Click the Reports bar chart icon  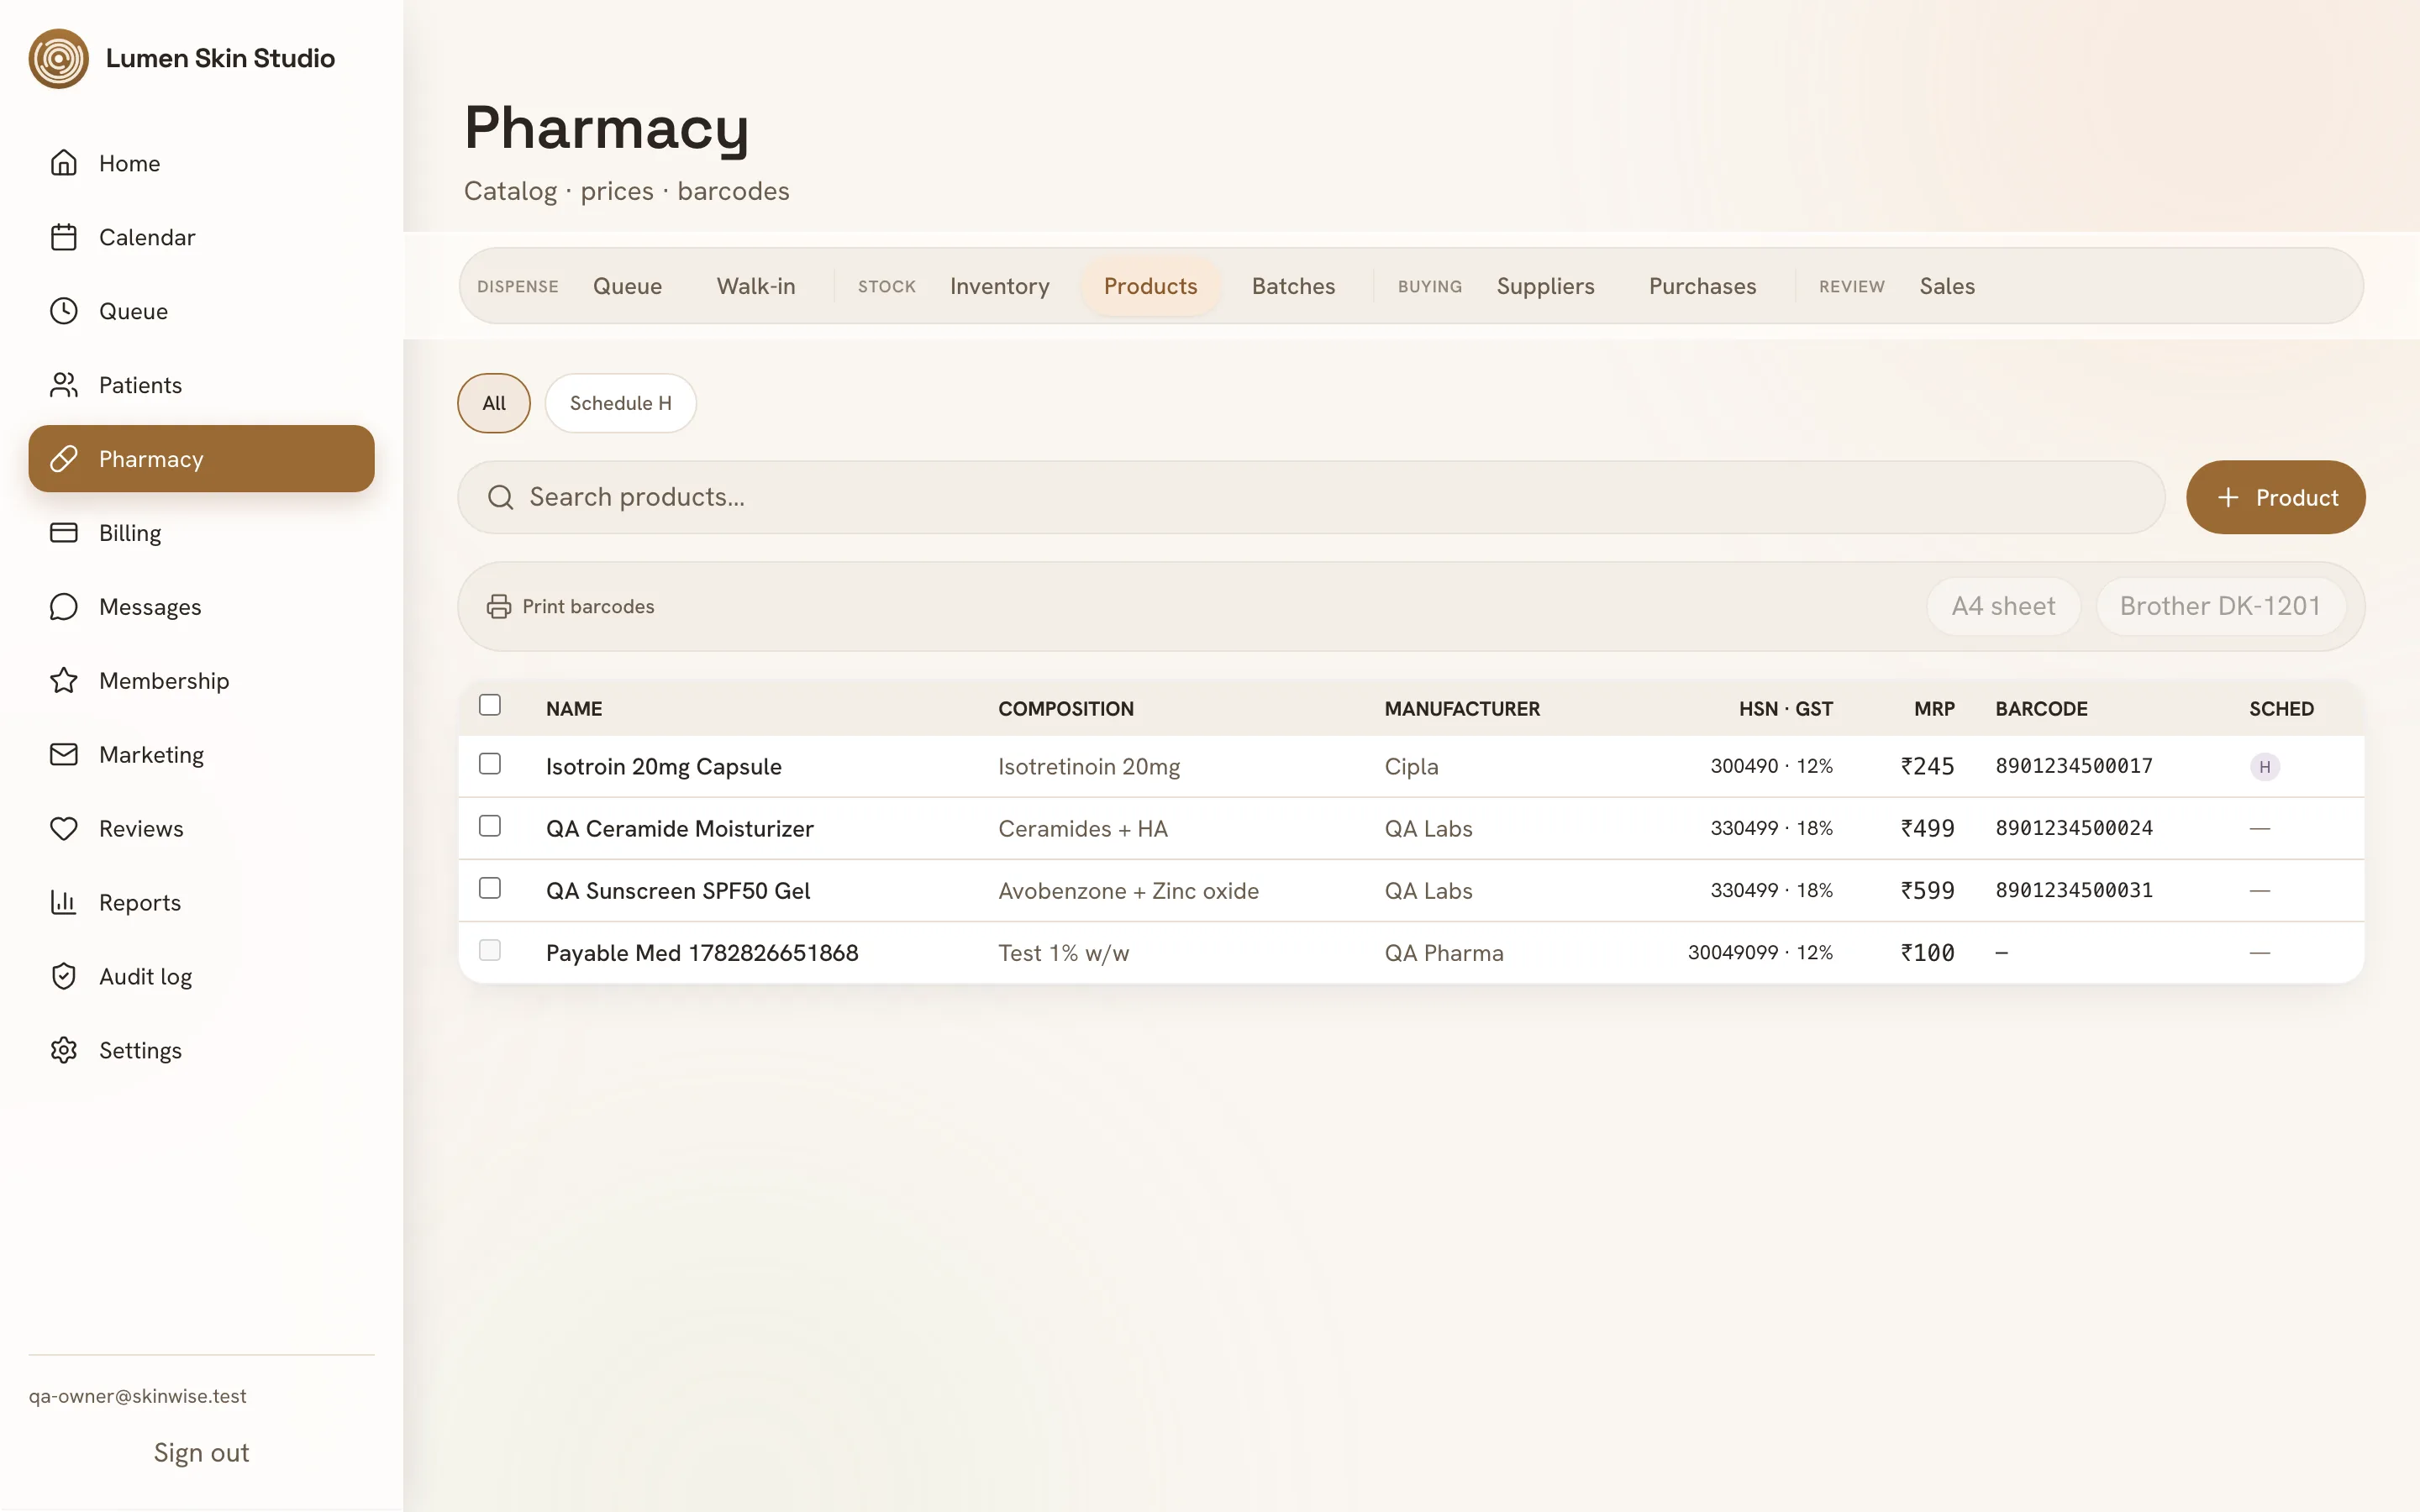tap(64, 903)
